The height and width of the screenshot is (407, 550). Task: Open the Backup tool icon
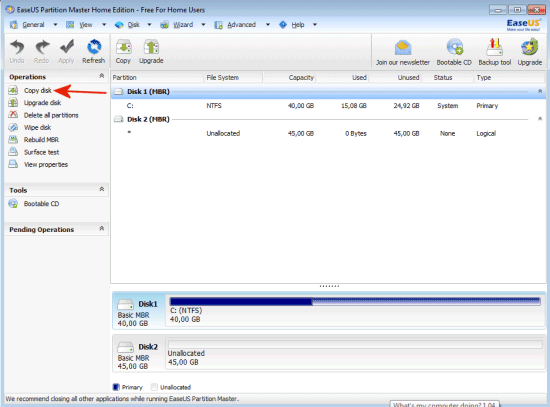coord(495,47)
